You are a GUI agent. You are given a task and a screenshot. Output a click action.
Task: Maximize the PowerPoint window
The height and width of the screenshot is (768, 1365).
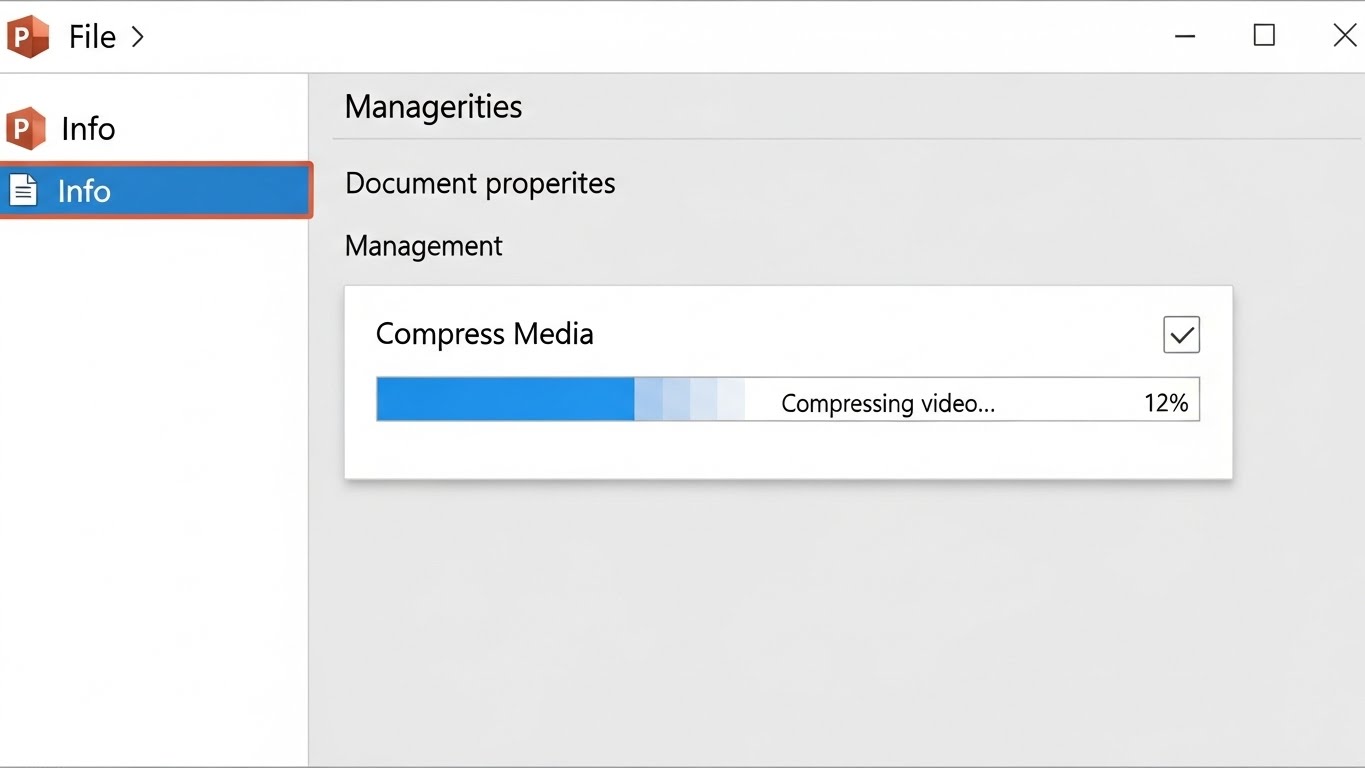[x=1264, y=36]
